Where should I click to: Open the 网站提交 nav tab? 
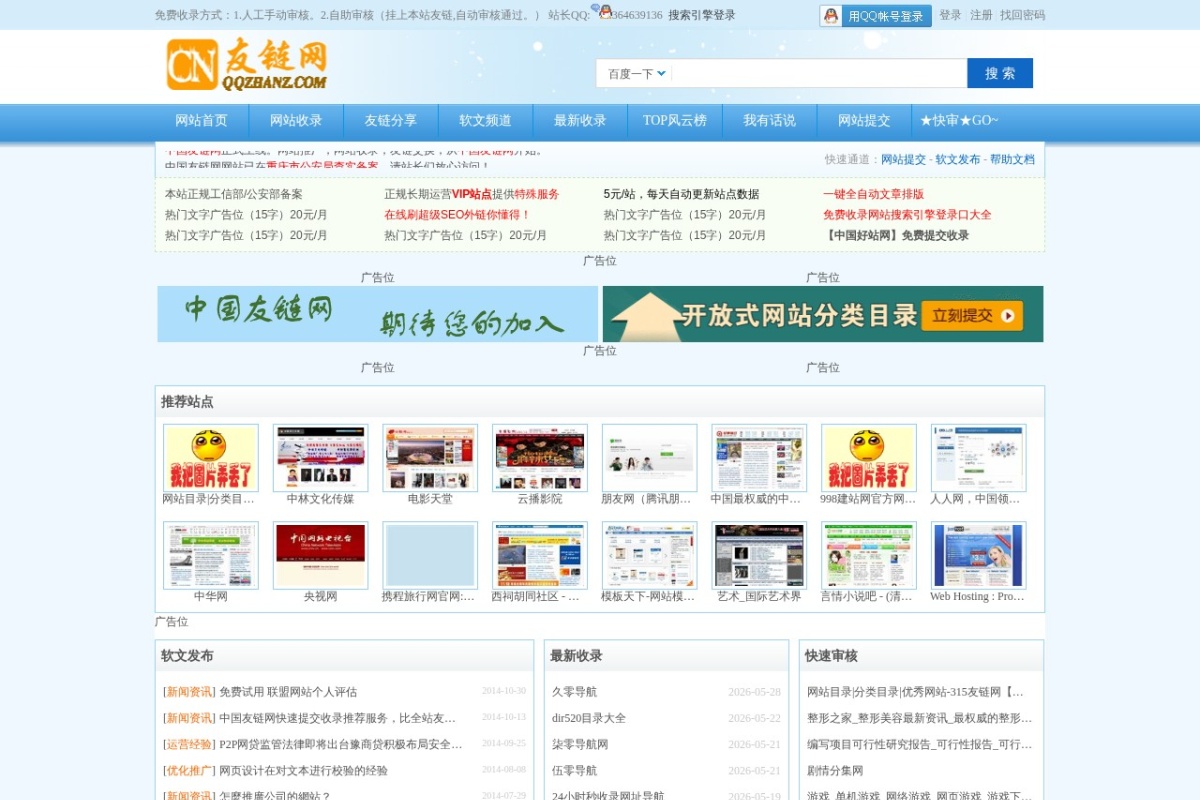click(x=864, y=121)
